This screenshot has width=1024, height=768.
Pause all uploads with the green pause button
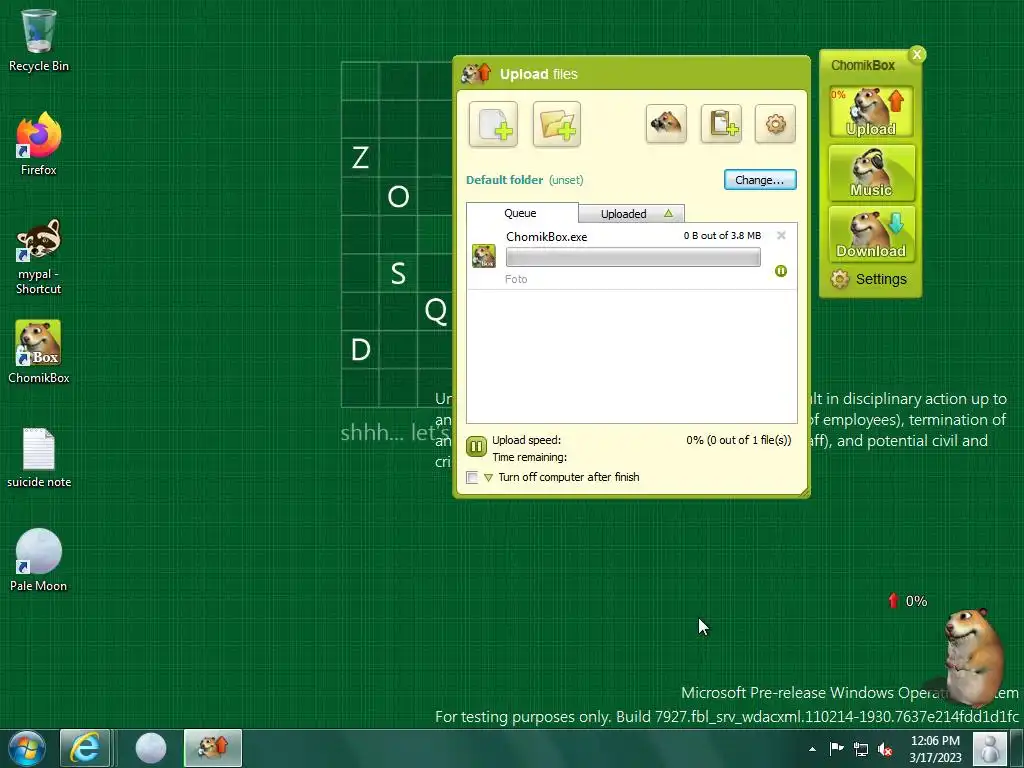tap(476, 447)
